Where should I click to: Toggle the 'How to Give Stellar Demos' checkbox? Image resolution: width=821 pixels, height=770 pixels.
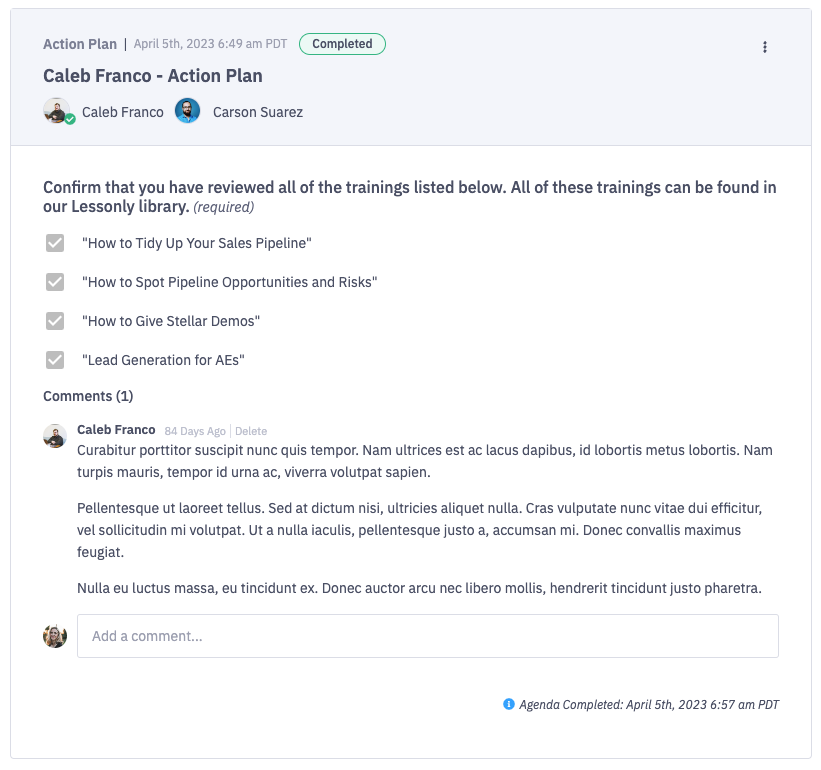[x=55, y=321]
